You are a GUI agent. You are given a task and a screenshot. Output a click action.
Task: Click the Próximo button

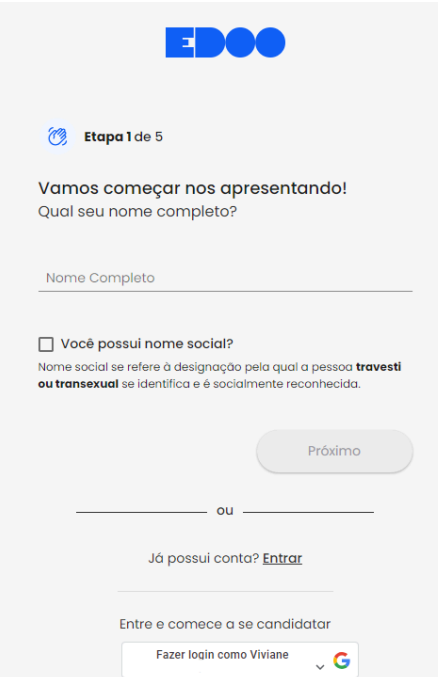(334, 451)
